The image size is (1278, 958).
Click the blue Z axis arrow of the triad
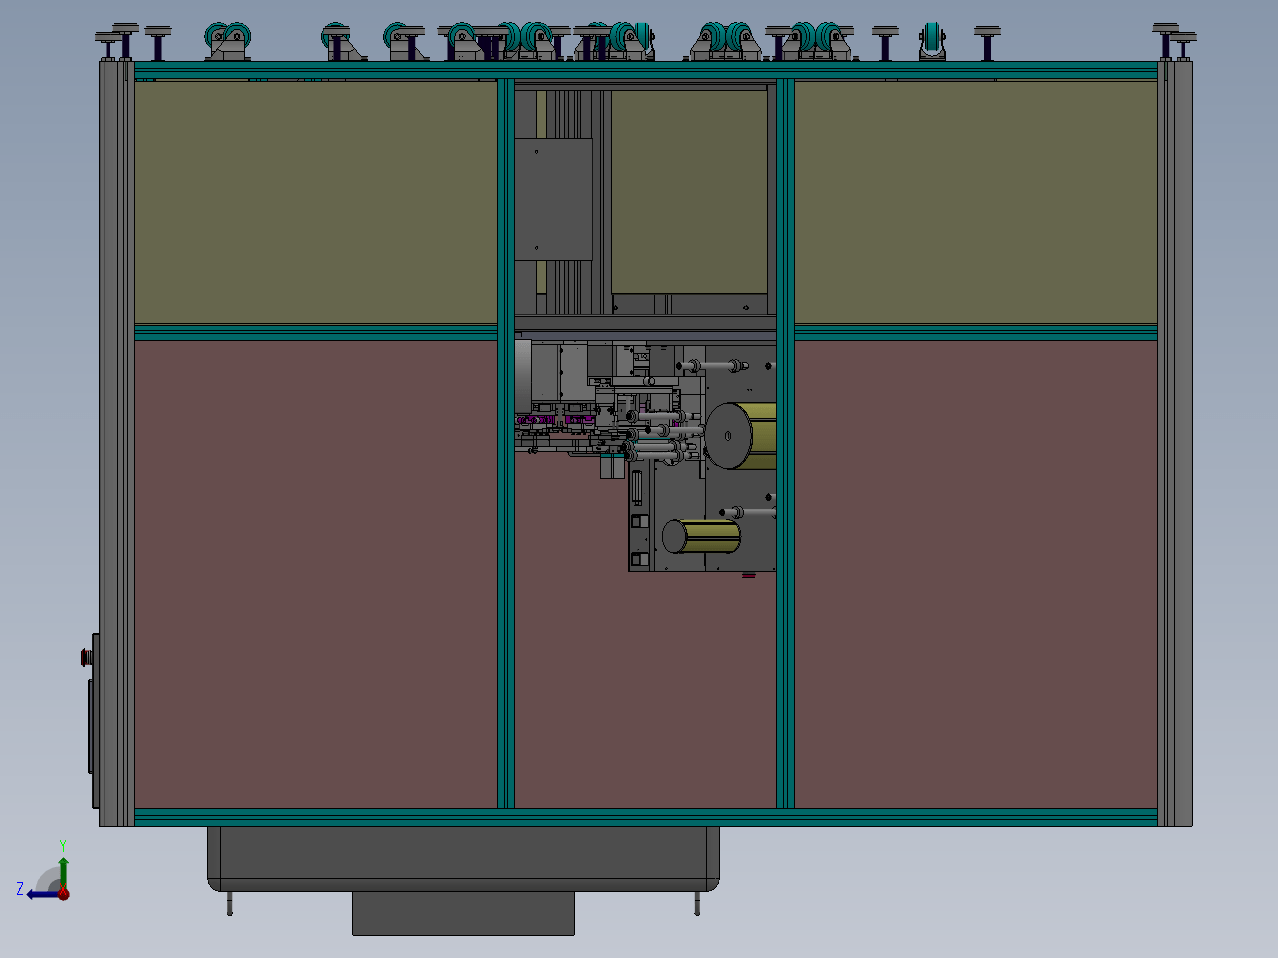click(41, 893)
